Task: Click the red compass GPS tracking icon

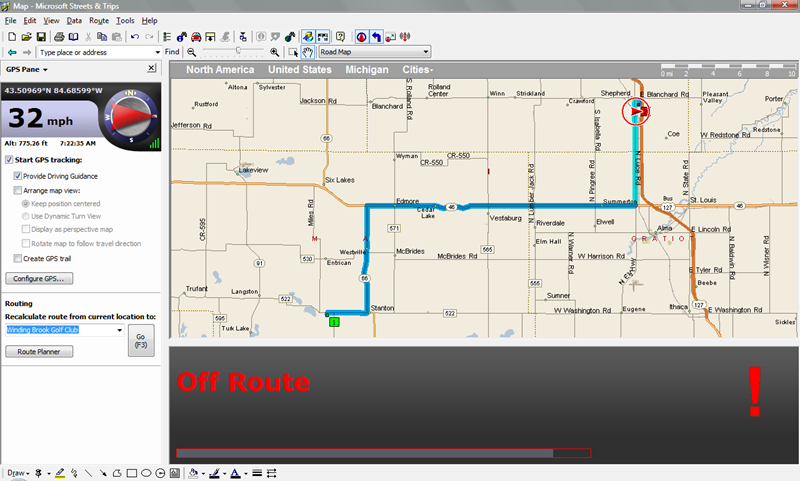Action: click(x=361, y=37)
